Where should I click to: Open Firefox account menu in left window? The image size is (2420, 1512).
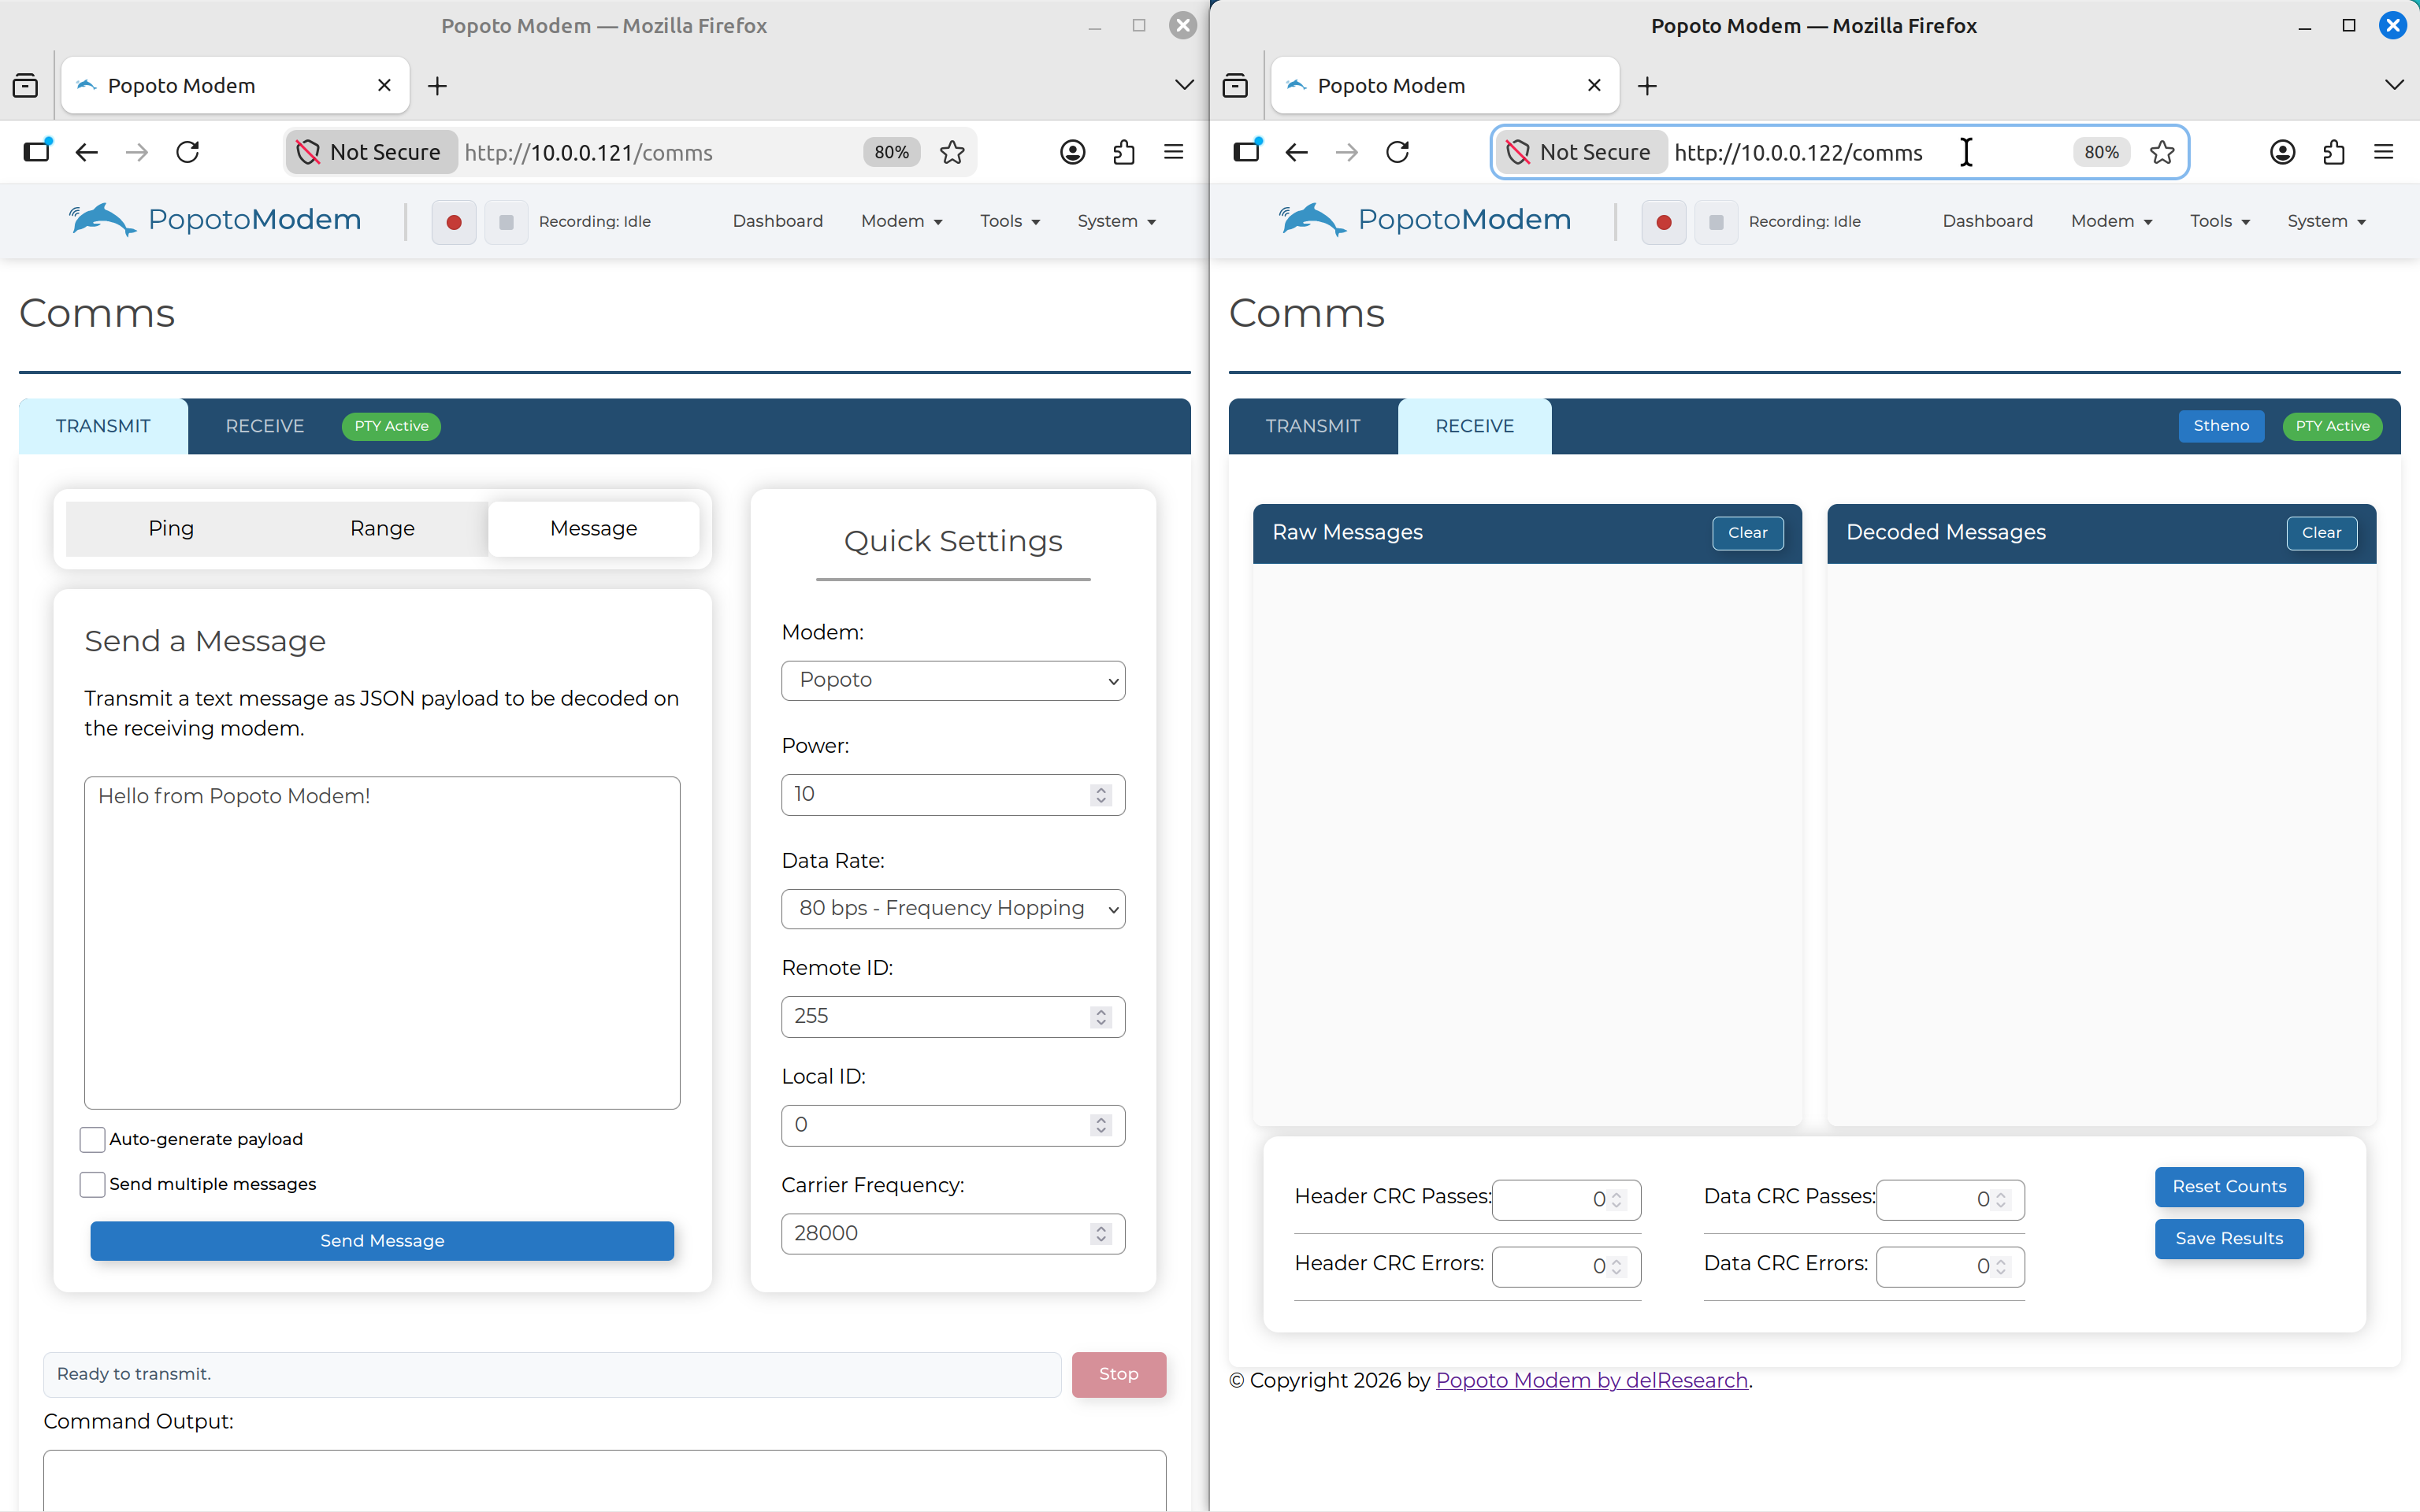coord(1073,152)
